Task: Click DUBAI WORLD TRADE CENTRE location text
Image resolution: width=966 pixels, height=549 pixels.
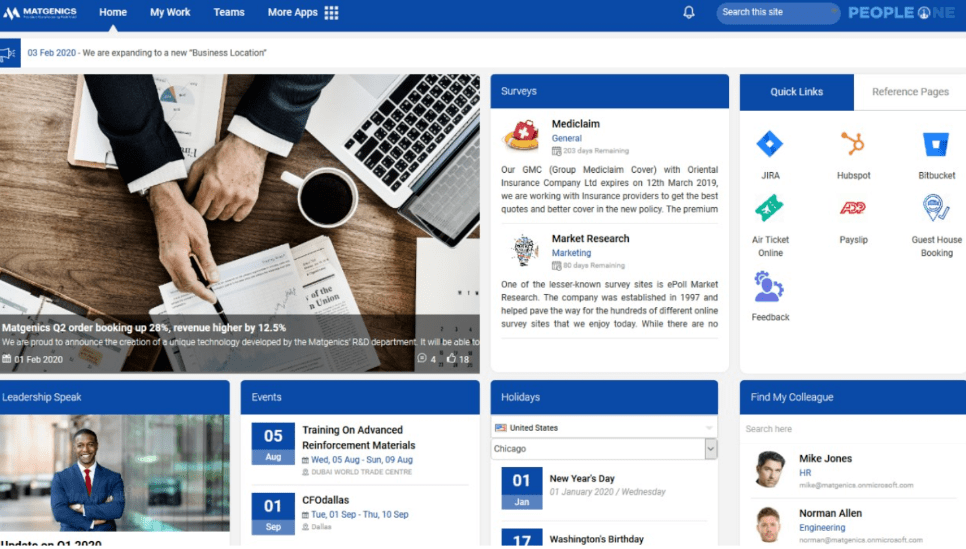Action: click(x=362, y=473)
